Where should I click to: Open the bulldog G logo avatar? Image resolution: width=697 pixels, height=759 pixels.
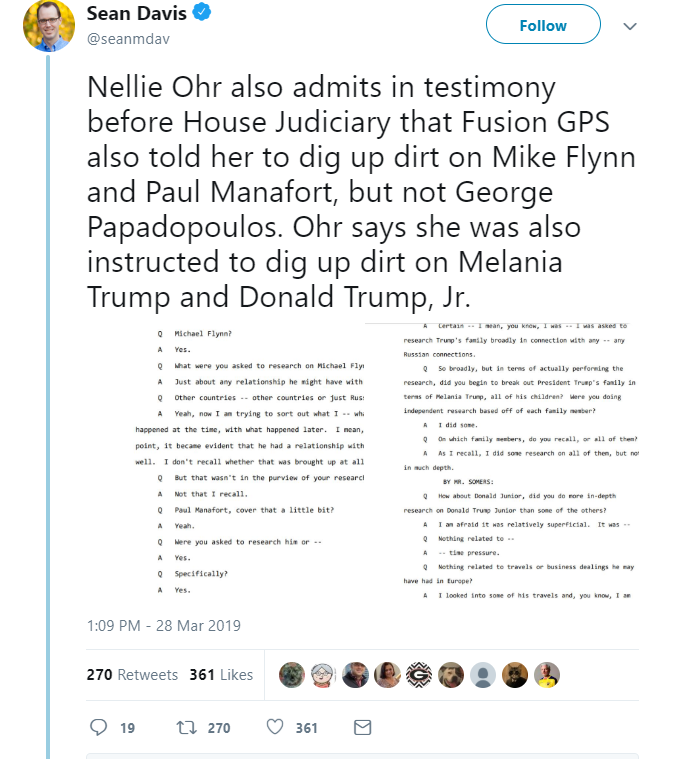point(419,675)
